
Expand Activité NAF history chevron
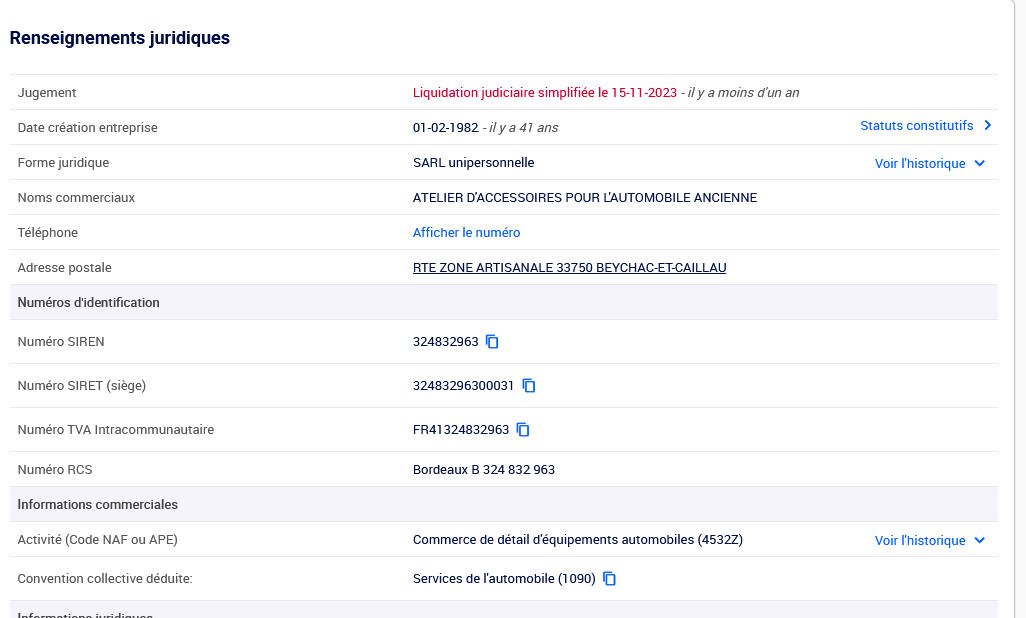tap(980, 540)
